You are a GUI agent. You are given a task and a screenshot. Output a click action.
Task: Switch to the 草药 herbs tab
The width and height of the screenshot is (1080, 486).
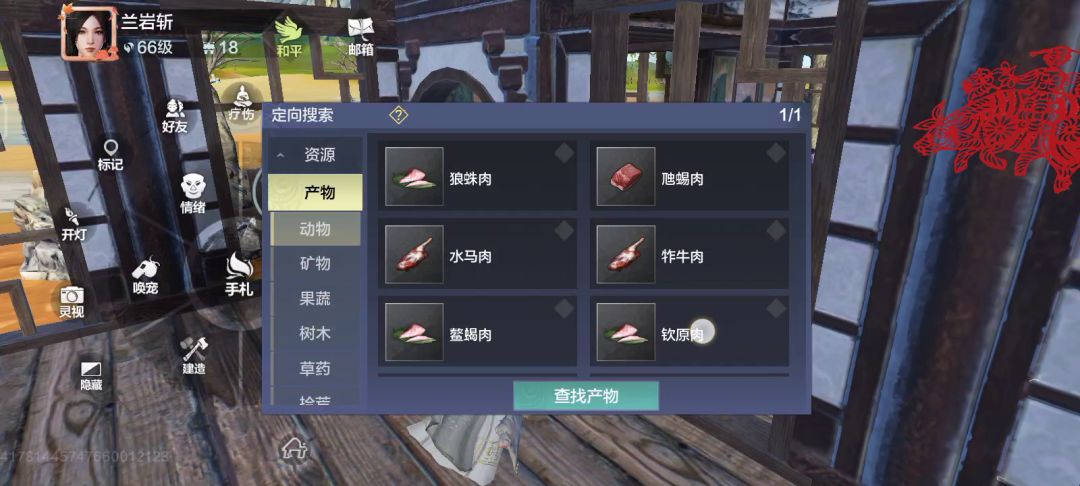(315, 369)
